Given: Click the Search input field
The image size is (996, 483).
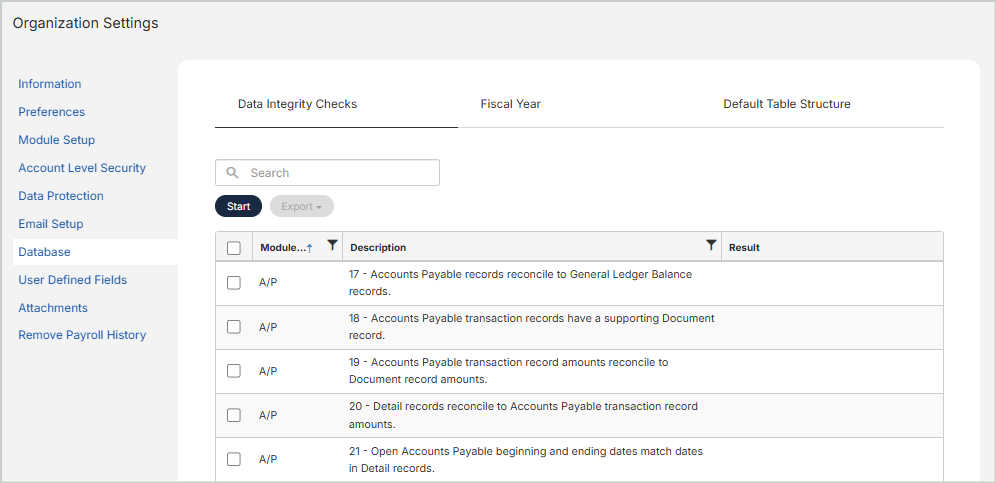Looking at the screenshot, I should tap(340, 173).
